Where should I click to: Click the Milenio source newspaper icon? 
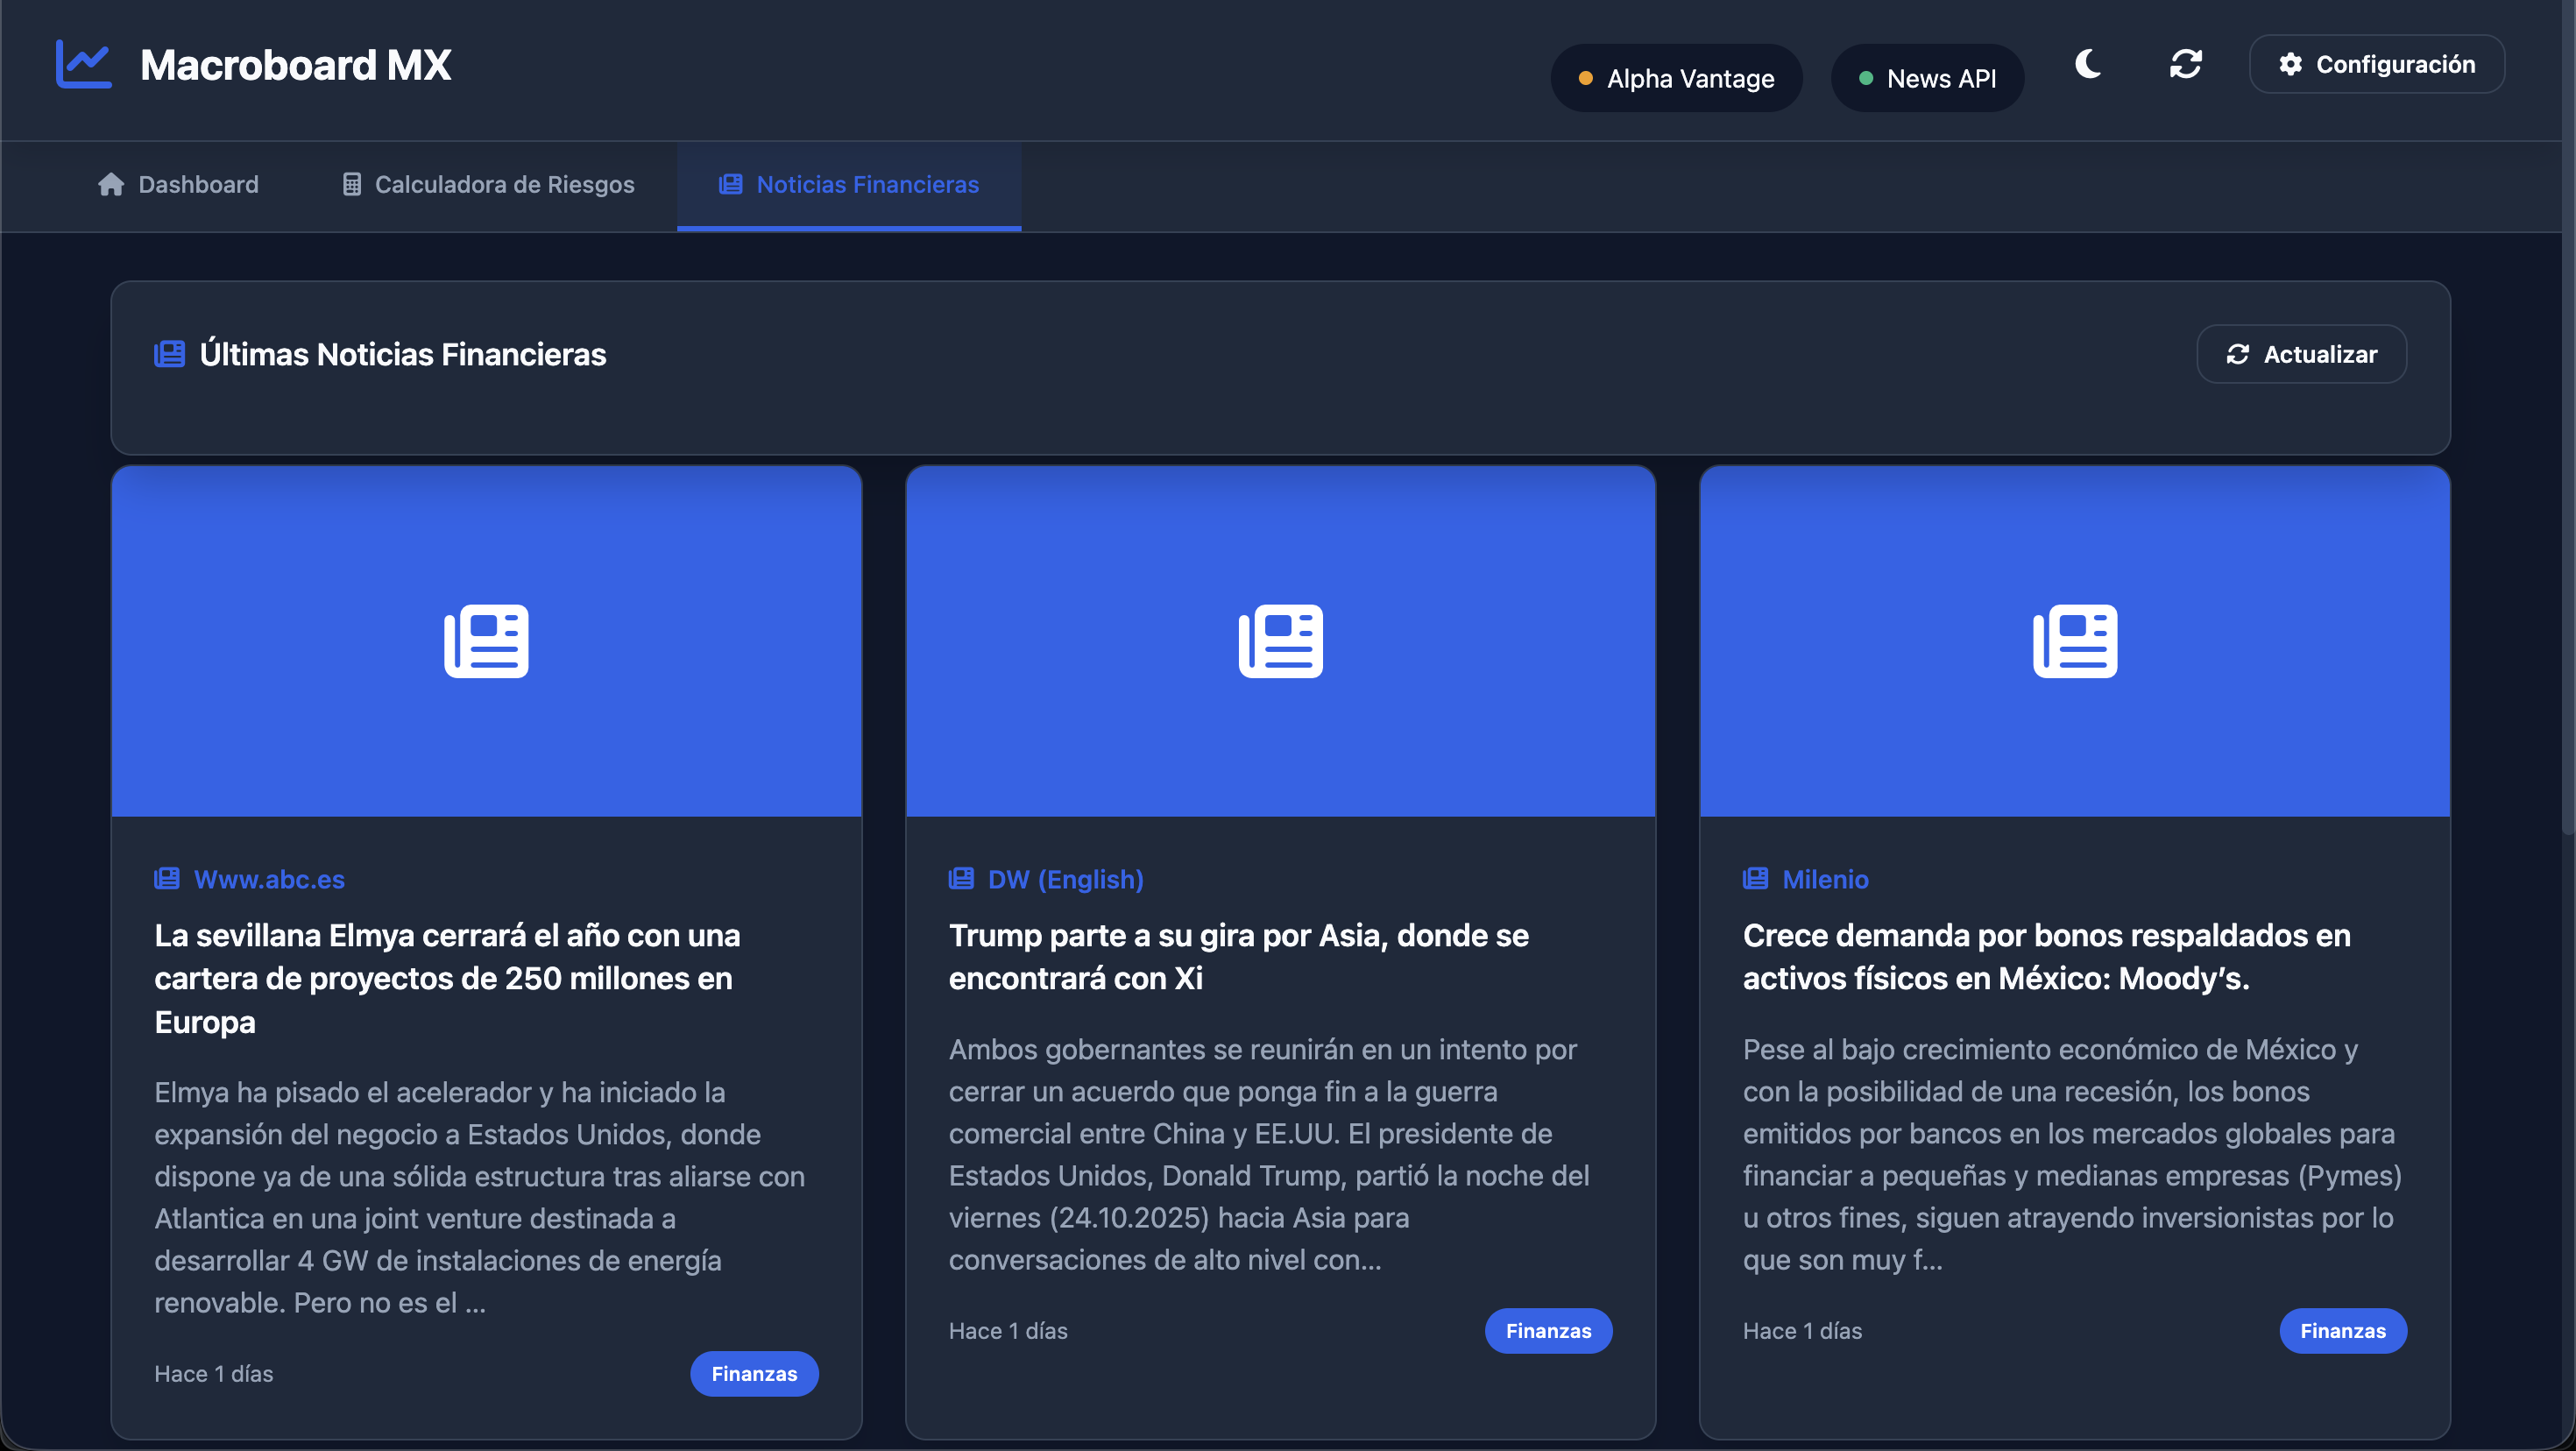click(x=1755, y=879)
